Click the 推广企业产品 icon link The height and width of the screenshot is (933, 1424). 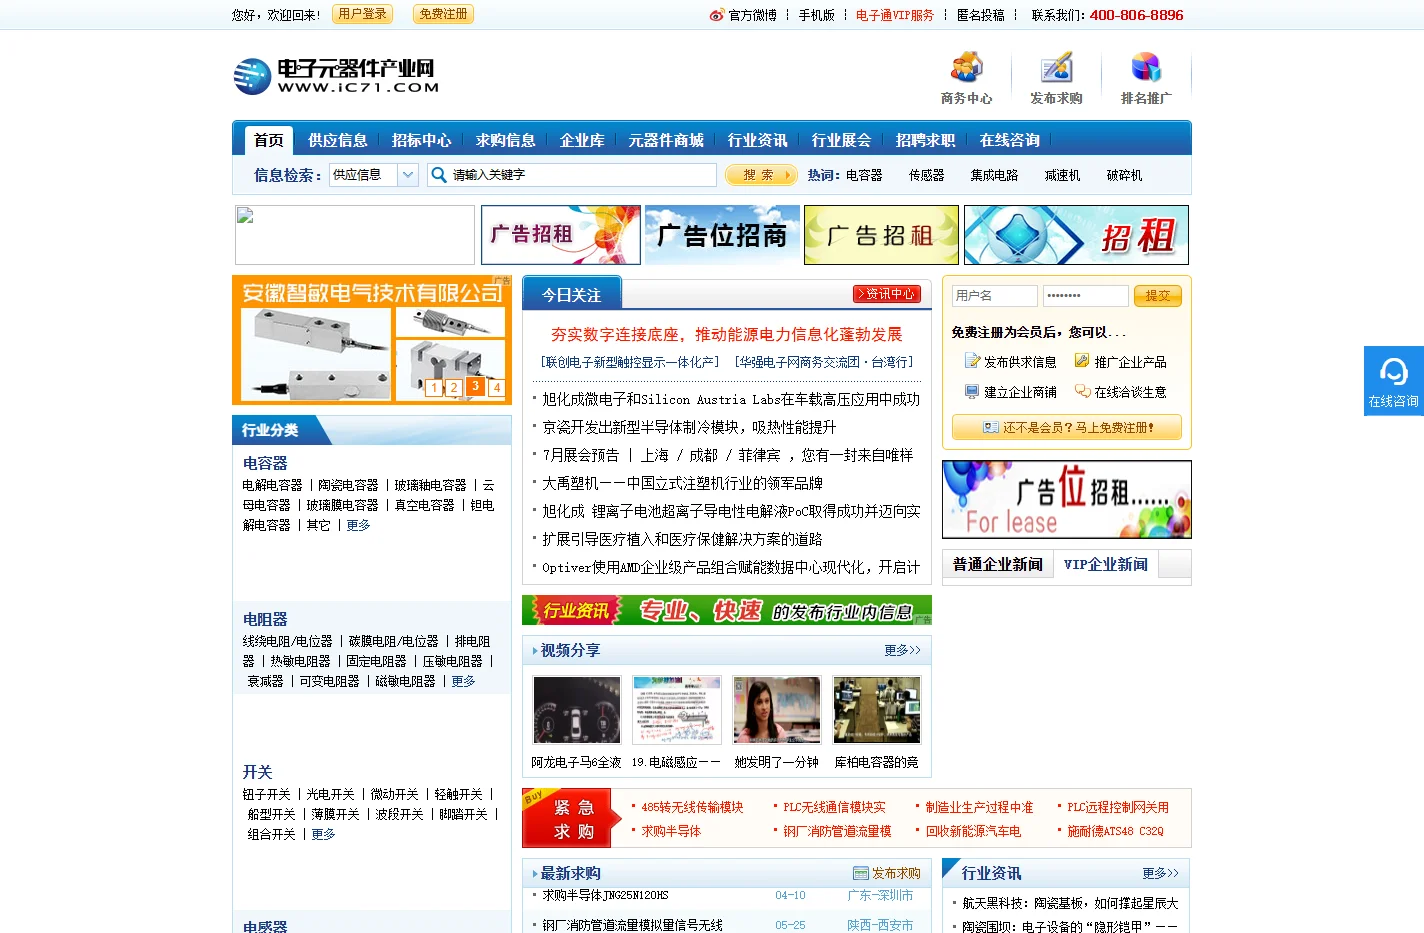pyautogui.click(x=1120, y=362)
